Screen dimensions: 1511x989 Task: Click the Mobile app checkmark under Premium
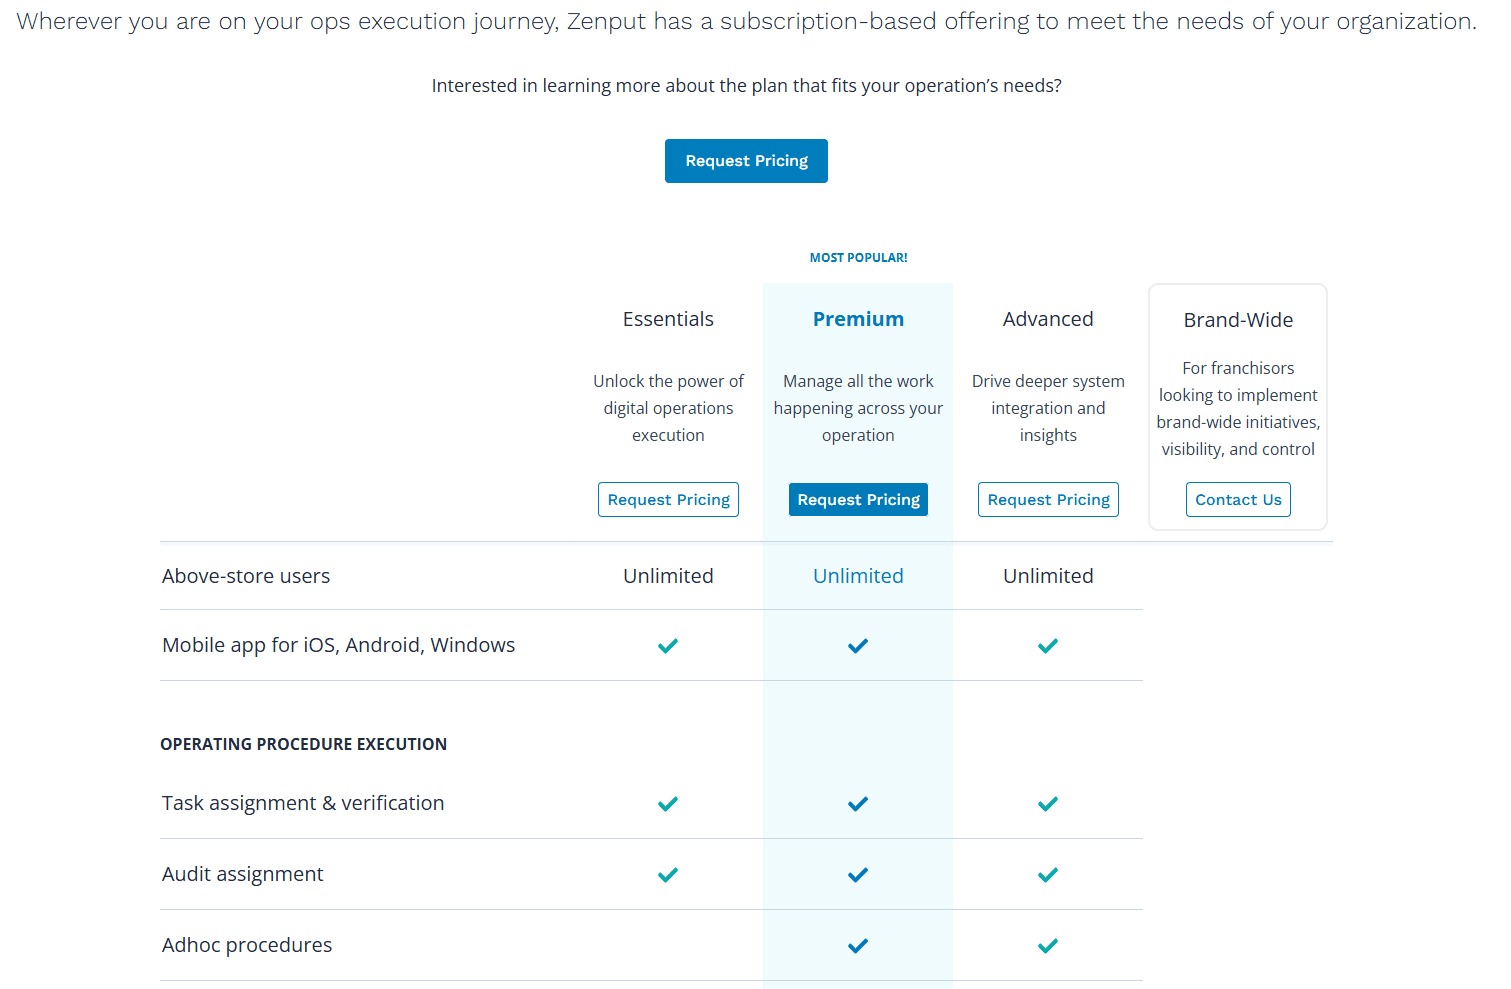858,645
